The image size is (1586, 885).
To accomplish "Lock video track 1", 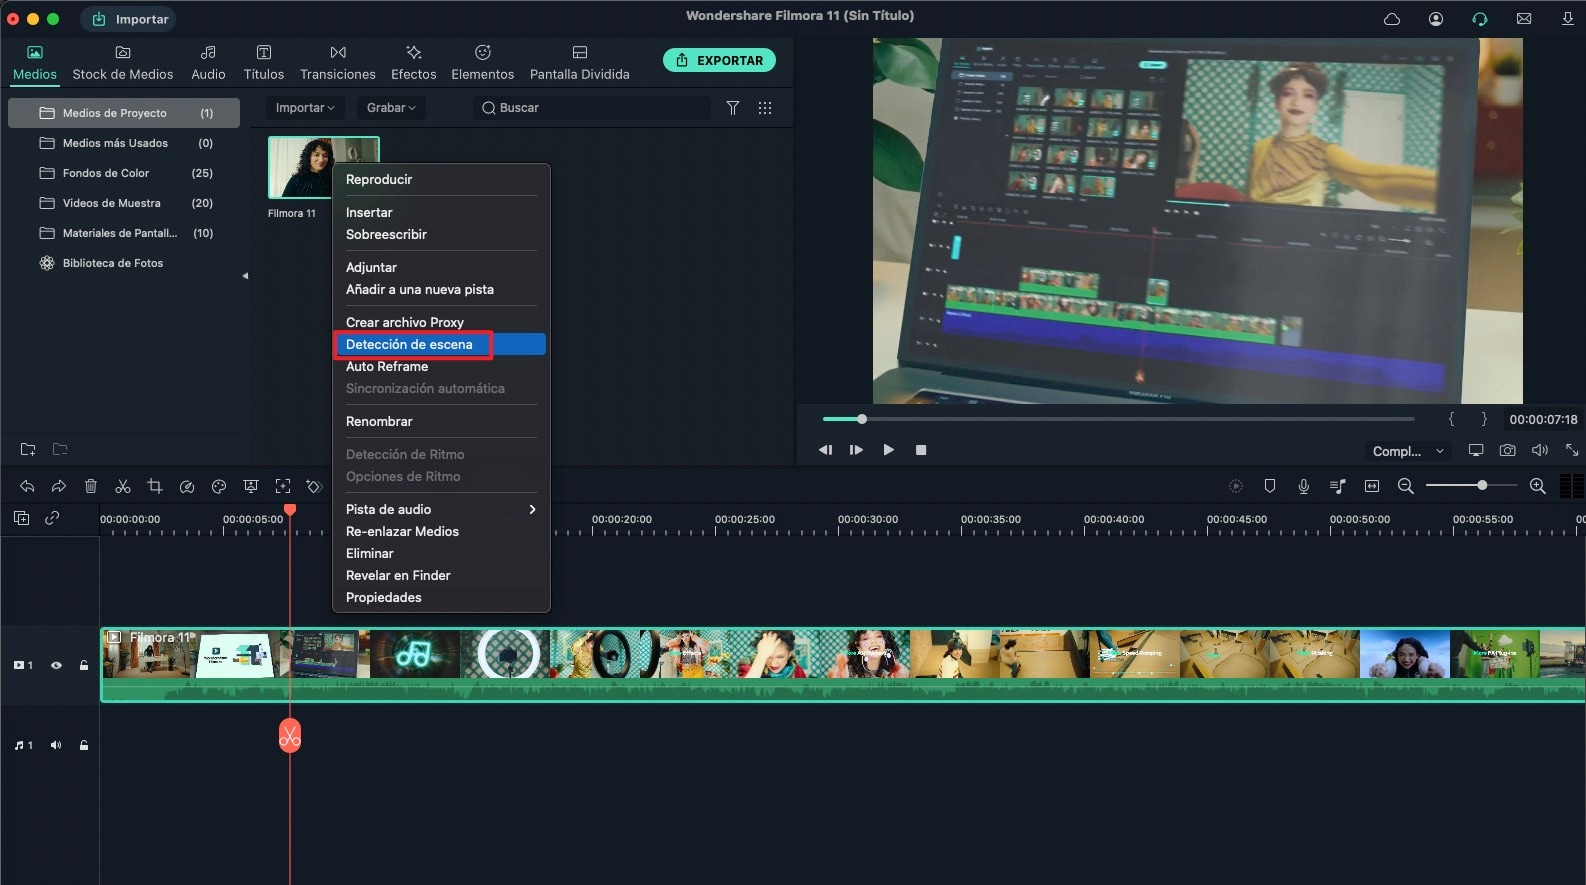I will [84, 665].
